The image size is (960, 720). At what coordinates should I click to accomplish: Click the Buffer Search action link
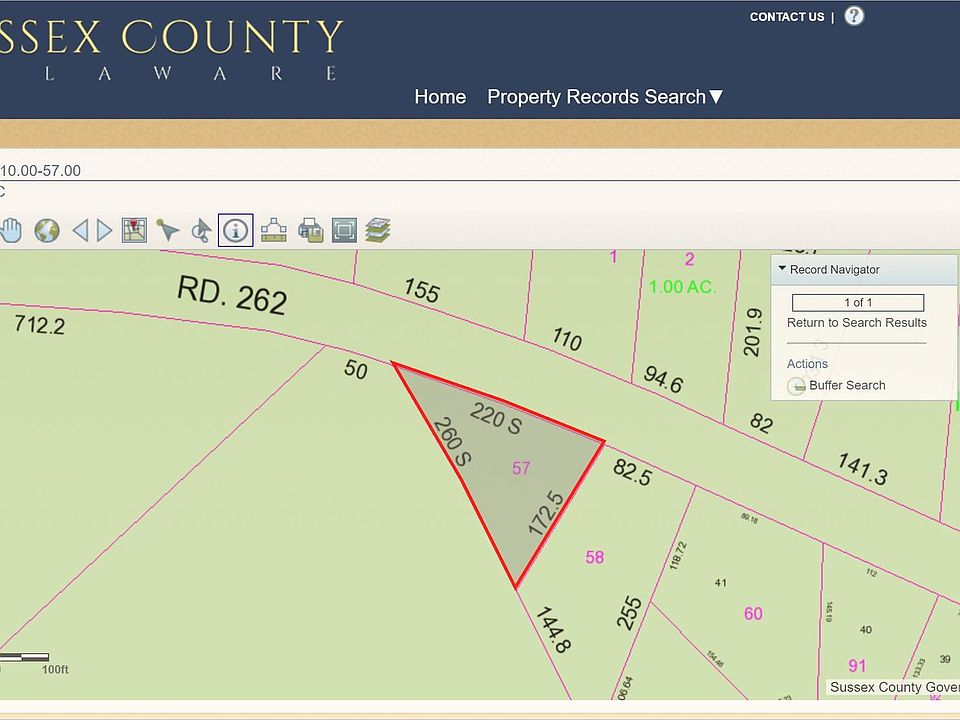coord(847,385)
